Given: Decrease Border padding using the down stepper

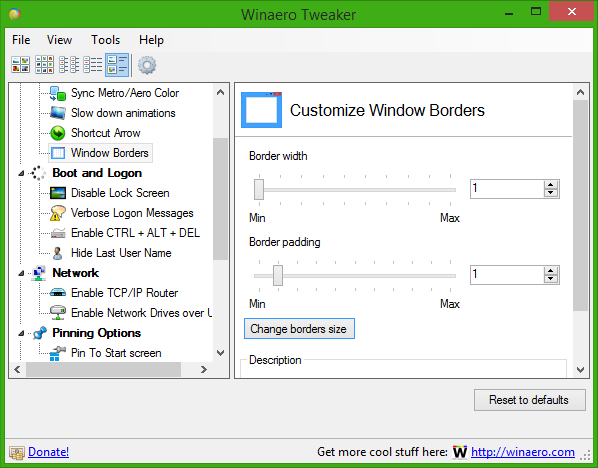Looking at the screenshot, I should pyautogui.click(x=550, y=279).
